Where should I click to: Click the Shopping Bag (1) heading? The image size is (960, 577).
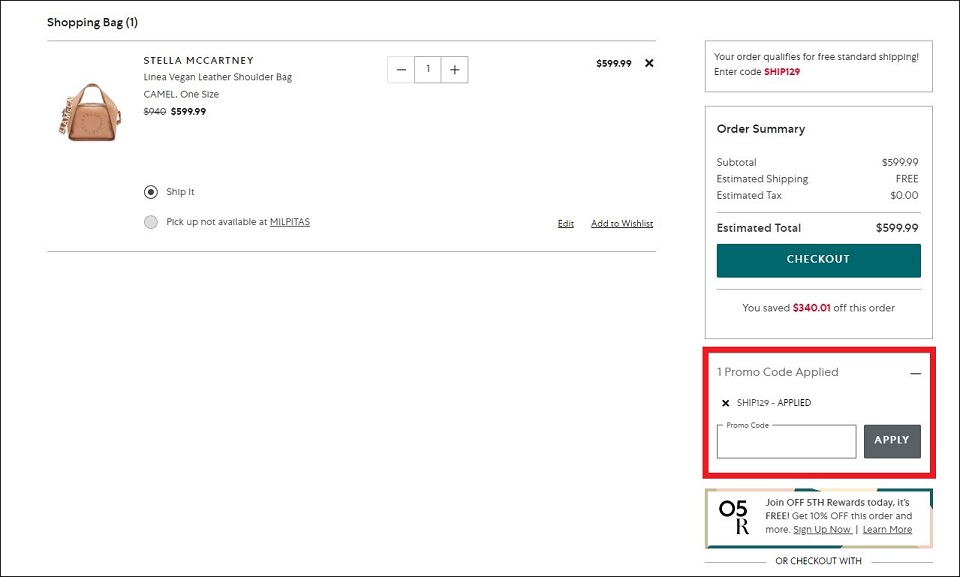(92, 23)
